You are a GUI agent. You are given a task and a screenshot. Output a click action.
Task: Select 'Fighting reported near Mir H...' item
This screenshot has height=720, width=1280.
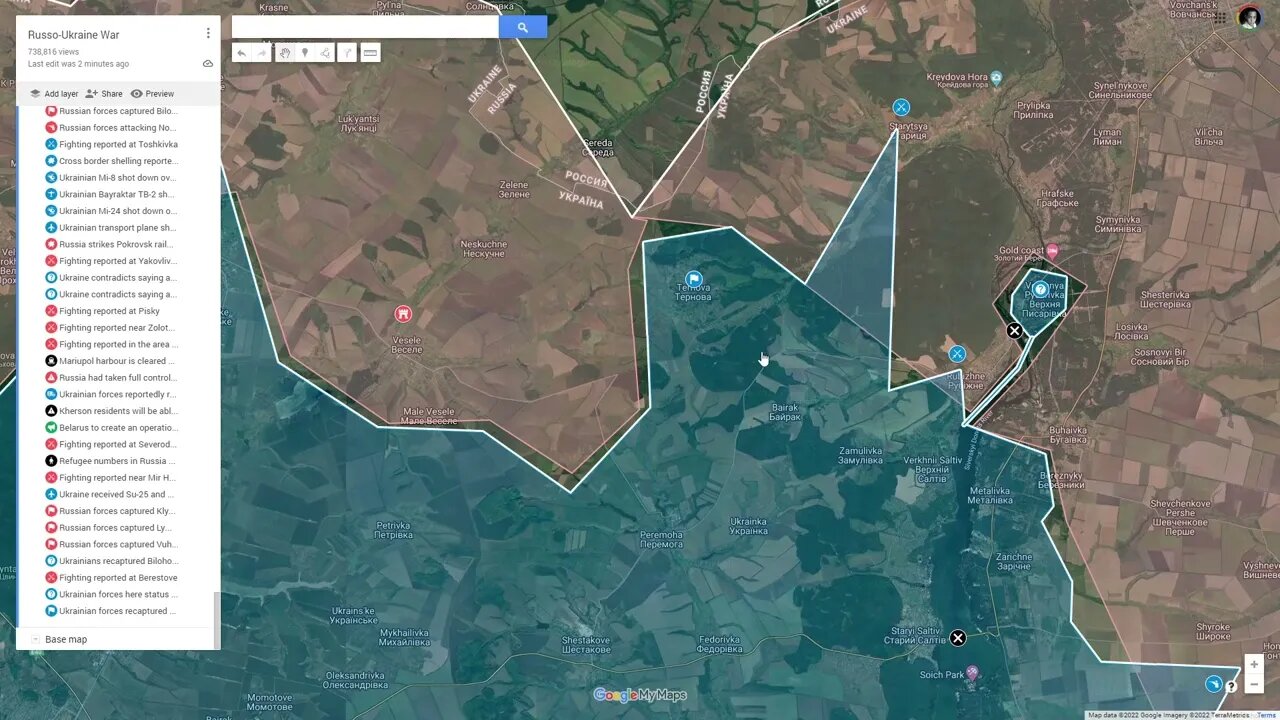click(x=111, y=478)
